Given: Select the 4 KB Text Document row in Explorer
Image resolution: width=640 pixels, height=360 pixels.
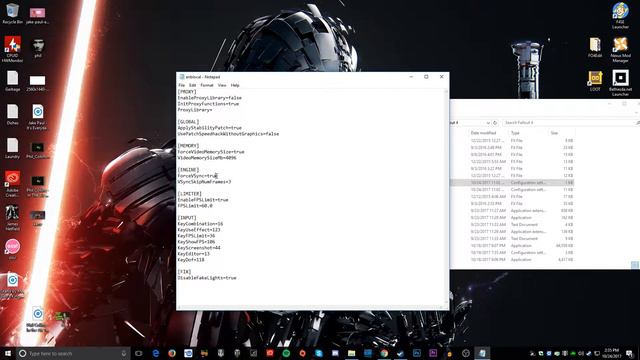Looking at the screenshot, I should [512, 224].
